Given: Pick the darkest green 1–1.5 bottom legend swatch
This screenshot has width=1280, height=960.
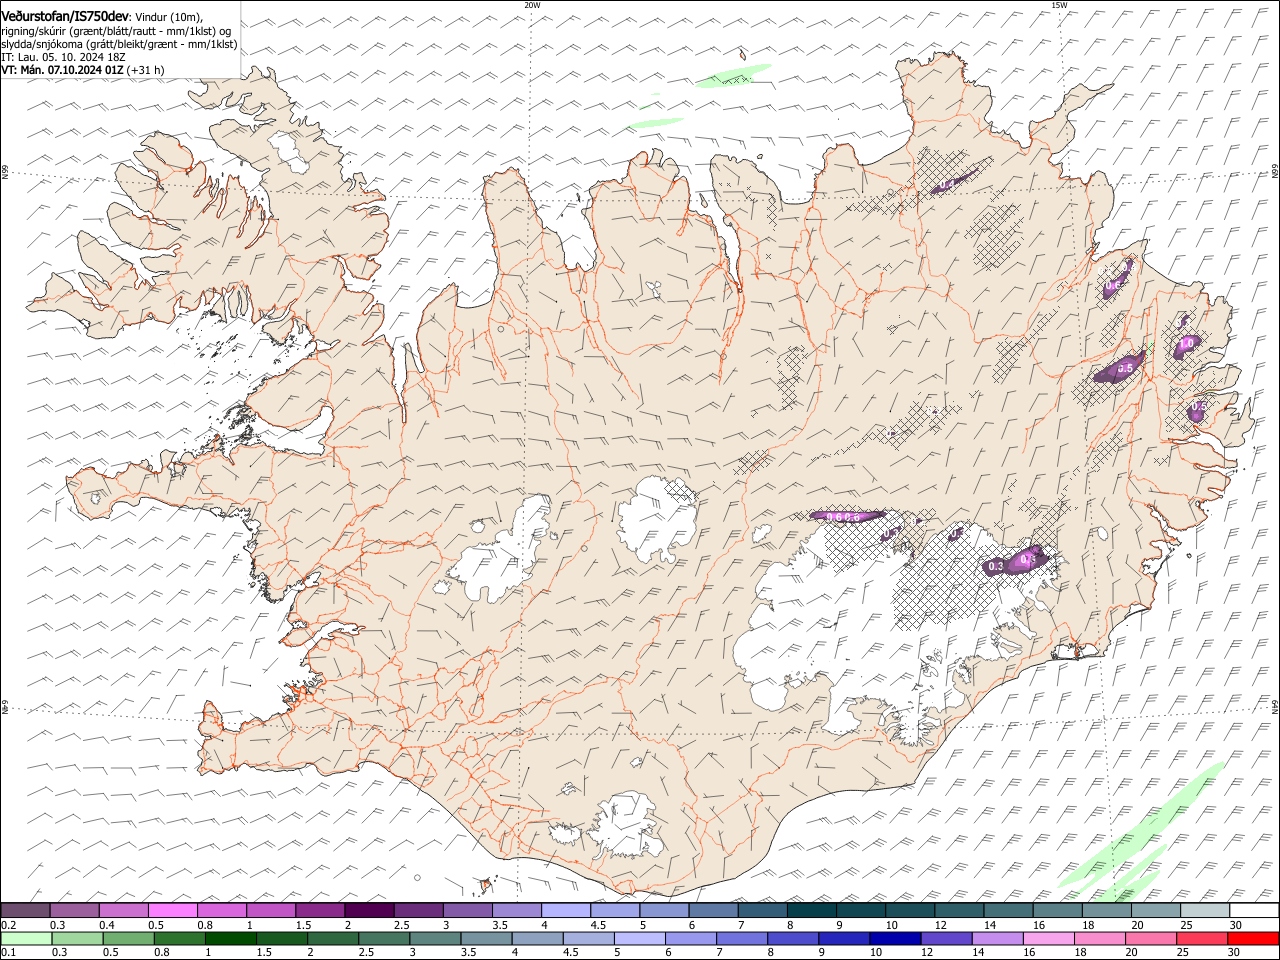Looking at the screenshot, I should pyautogui.click(x=231, y=938).
